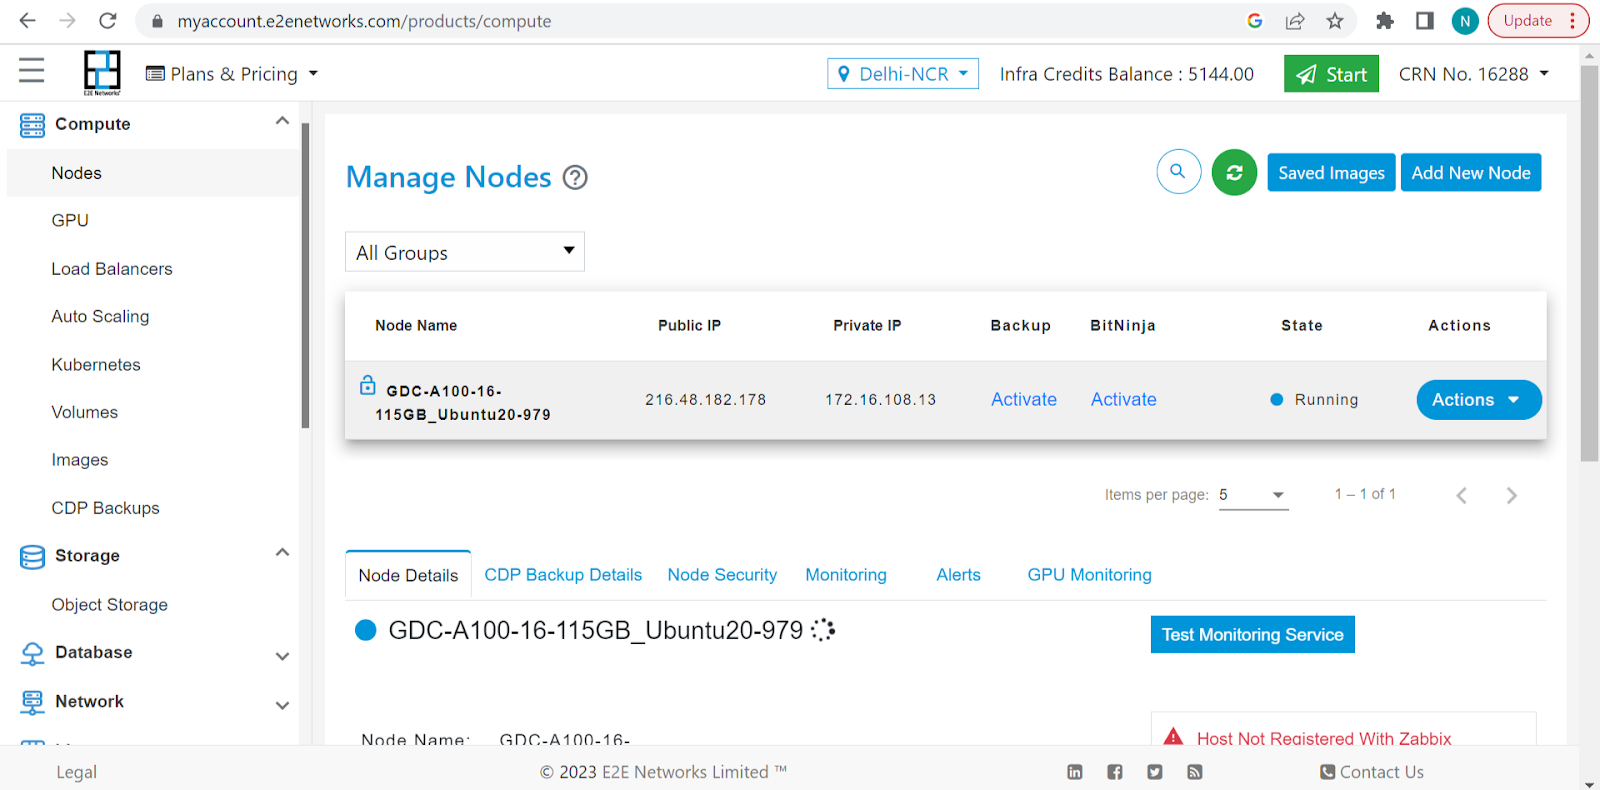This screenshot has height=790, width=1600.
Task: Open the Delhi-NCR region dropdown
Action: (902, 74)
